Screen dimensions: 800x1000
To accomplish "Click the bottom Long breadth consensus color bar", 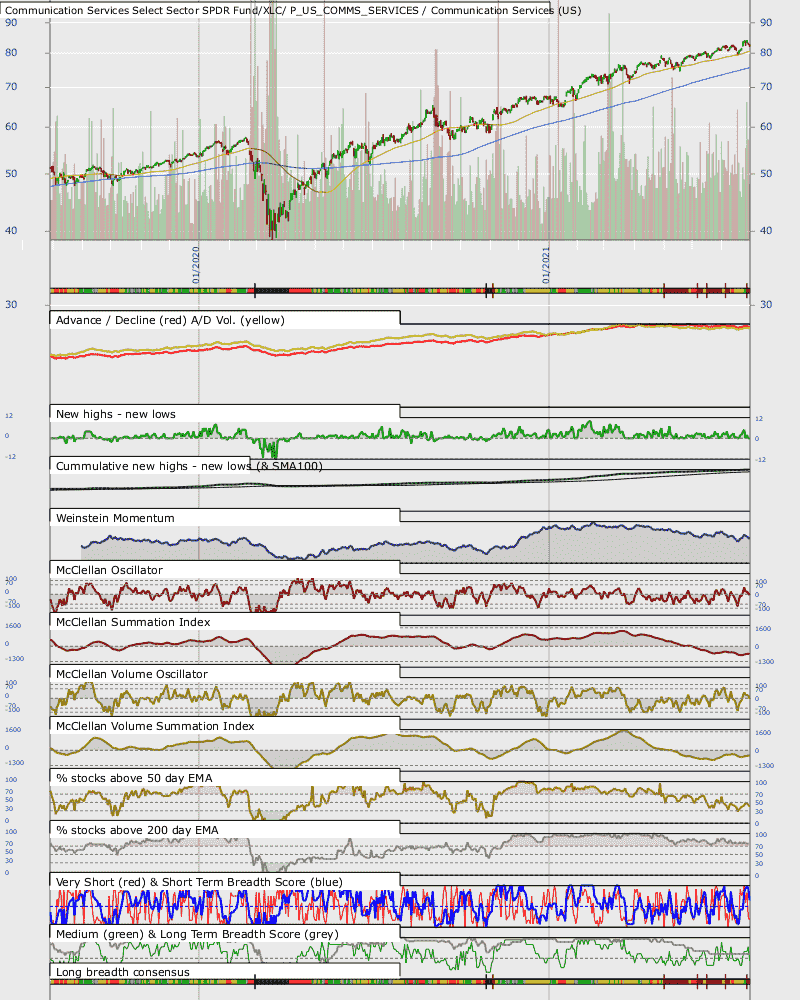I will (400, 982).
